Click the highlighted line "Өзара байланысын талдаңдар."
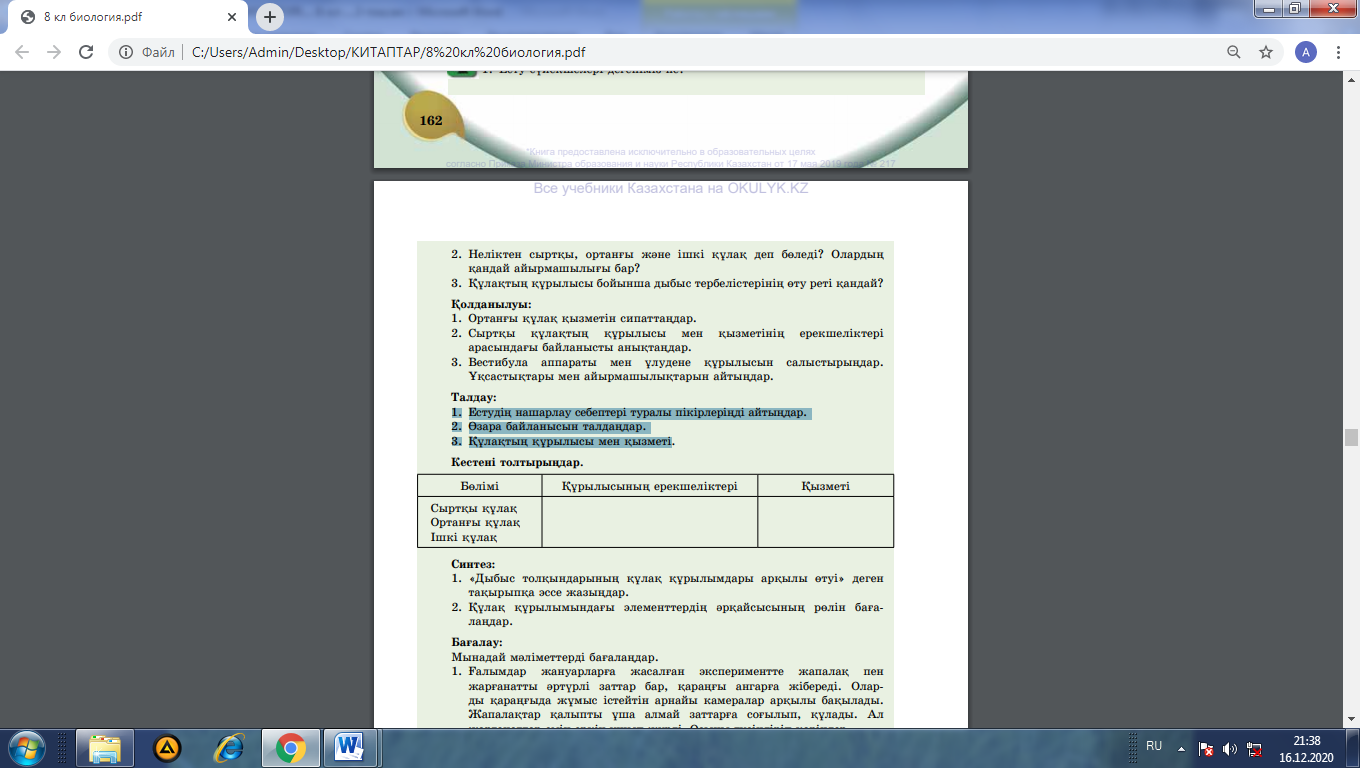Screen dimensions: 1360x768 557,427
